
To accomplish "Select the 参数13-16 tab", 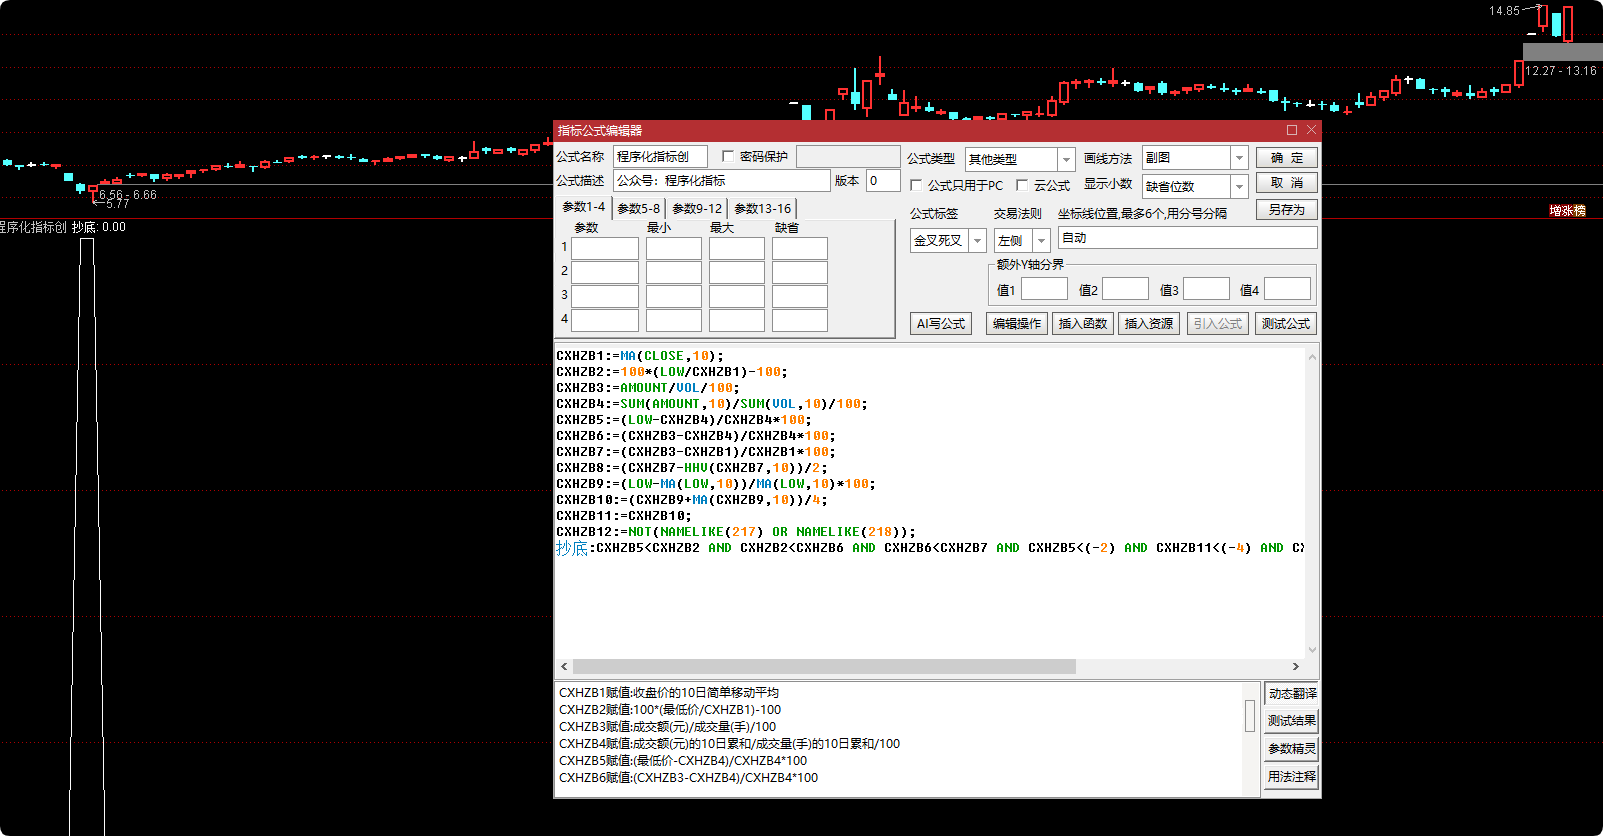I will pyautogui.click(x=762, y=208).
